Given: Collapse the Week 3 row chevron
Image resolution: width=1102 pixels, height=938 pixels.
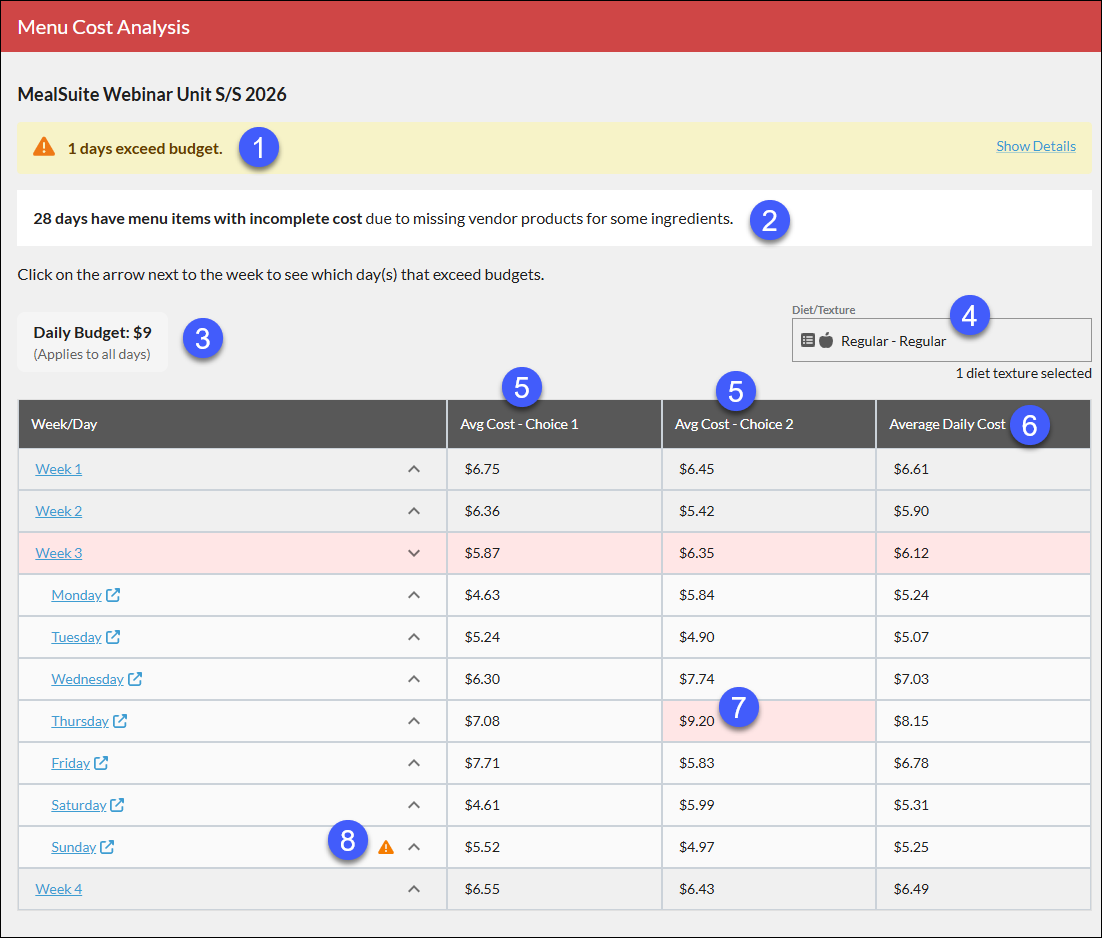Looking at the screenshot, I should coord(414,554).
